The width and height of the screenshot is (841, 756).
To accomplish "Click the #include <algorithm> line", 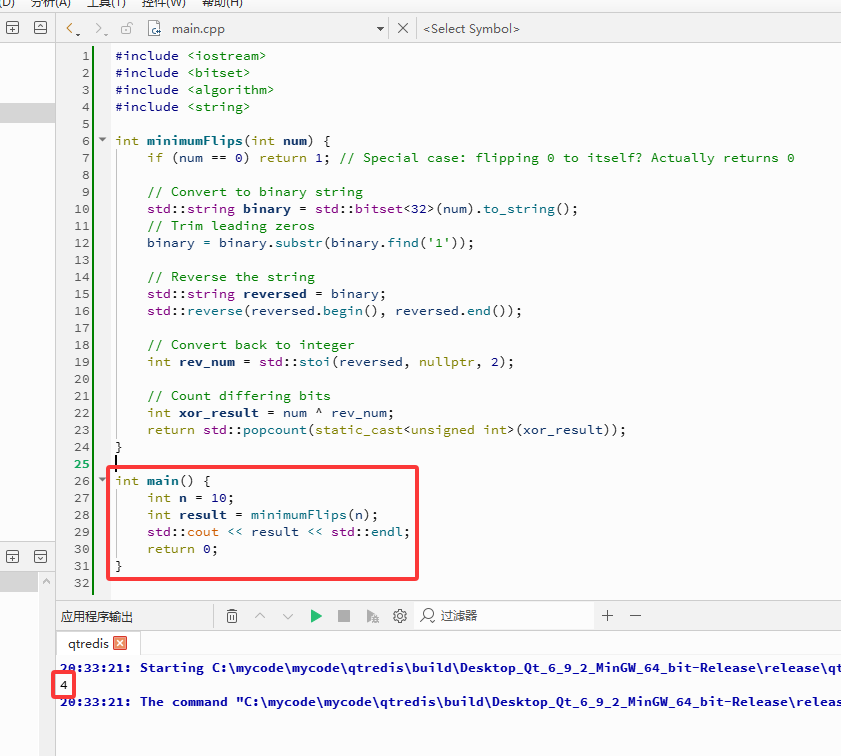I will pos(194,90).
